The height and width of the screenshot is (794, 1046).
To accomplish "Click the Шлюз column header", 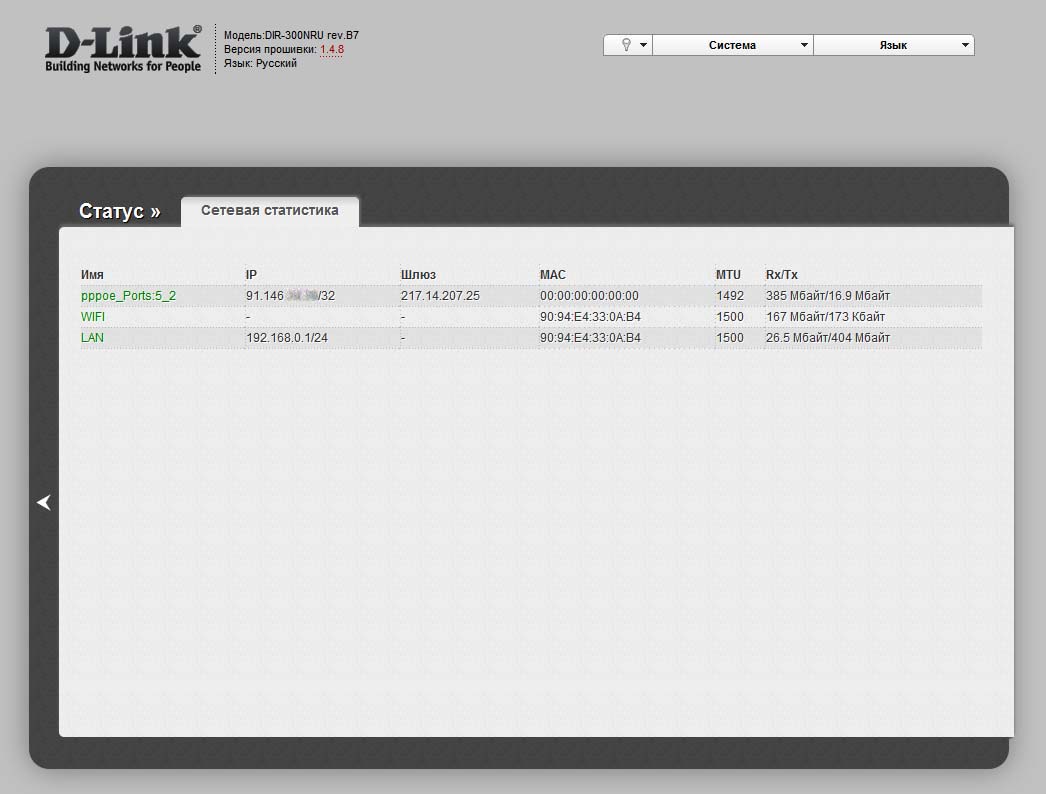I will 418,275.
